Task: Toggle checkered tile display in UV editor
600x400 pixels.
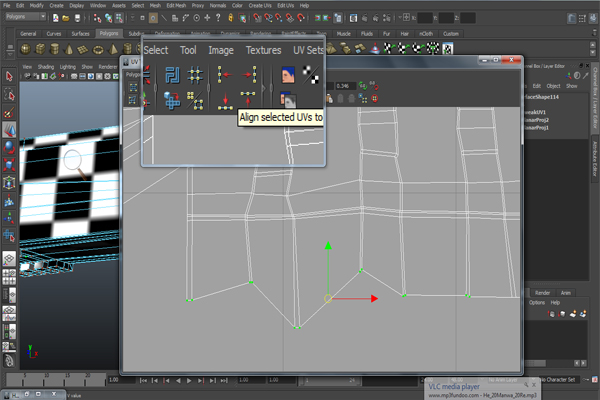Action: tap(311, 75)
